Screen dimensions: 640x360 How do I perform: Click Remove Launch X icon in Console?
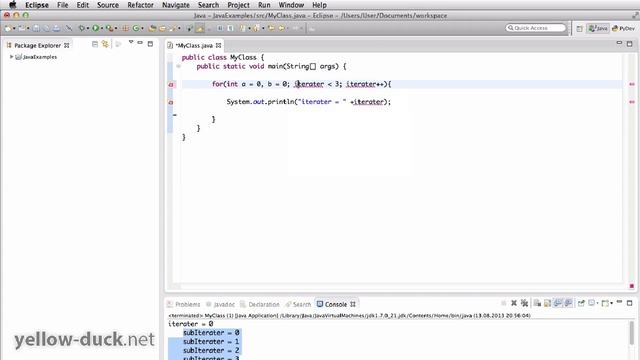(514, 303)
